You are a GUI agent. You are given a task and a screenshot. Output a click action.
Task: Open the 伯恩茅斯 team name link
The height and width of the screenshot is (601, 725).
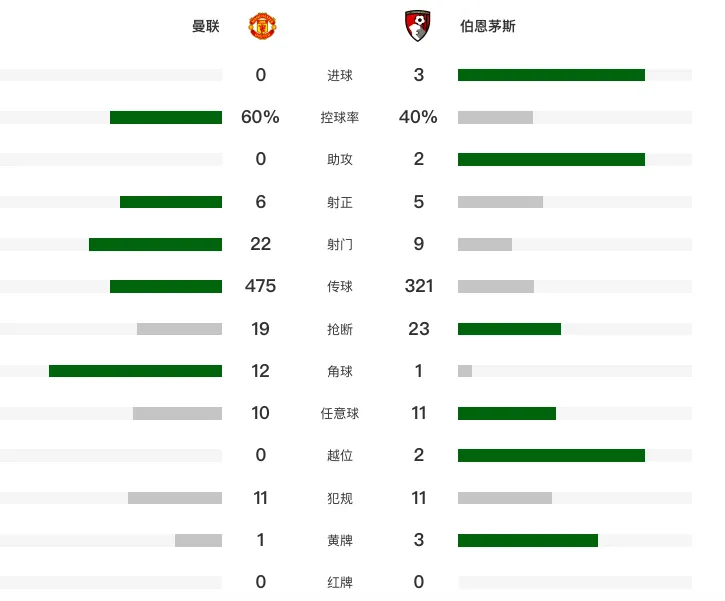(488, 26)
